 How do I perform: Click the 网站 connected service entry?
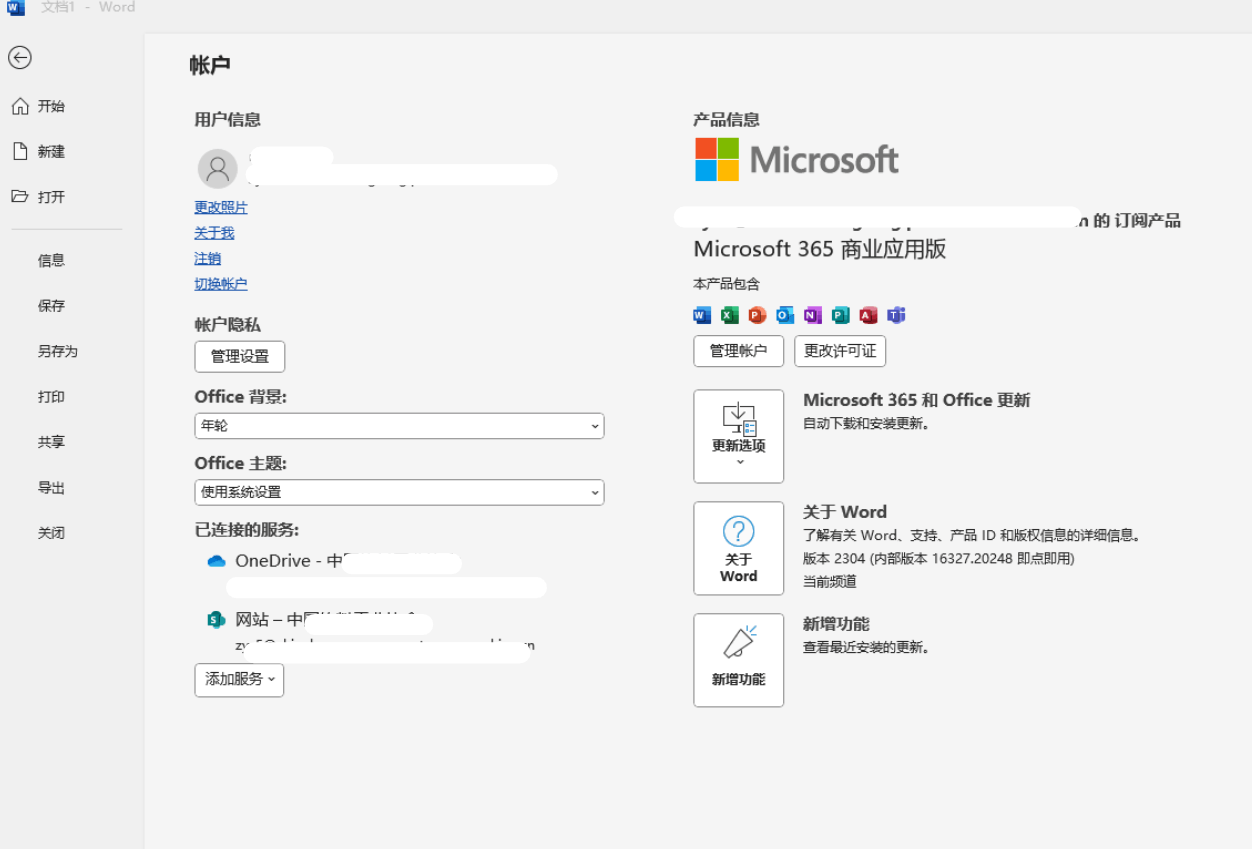[371, 633]
